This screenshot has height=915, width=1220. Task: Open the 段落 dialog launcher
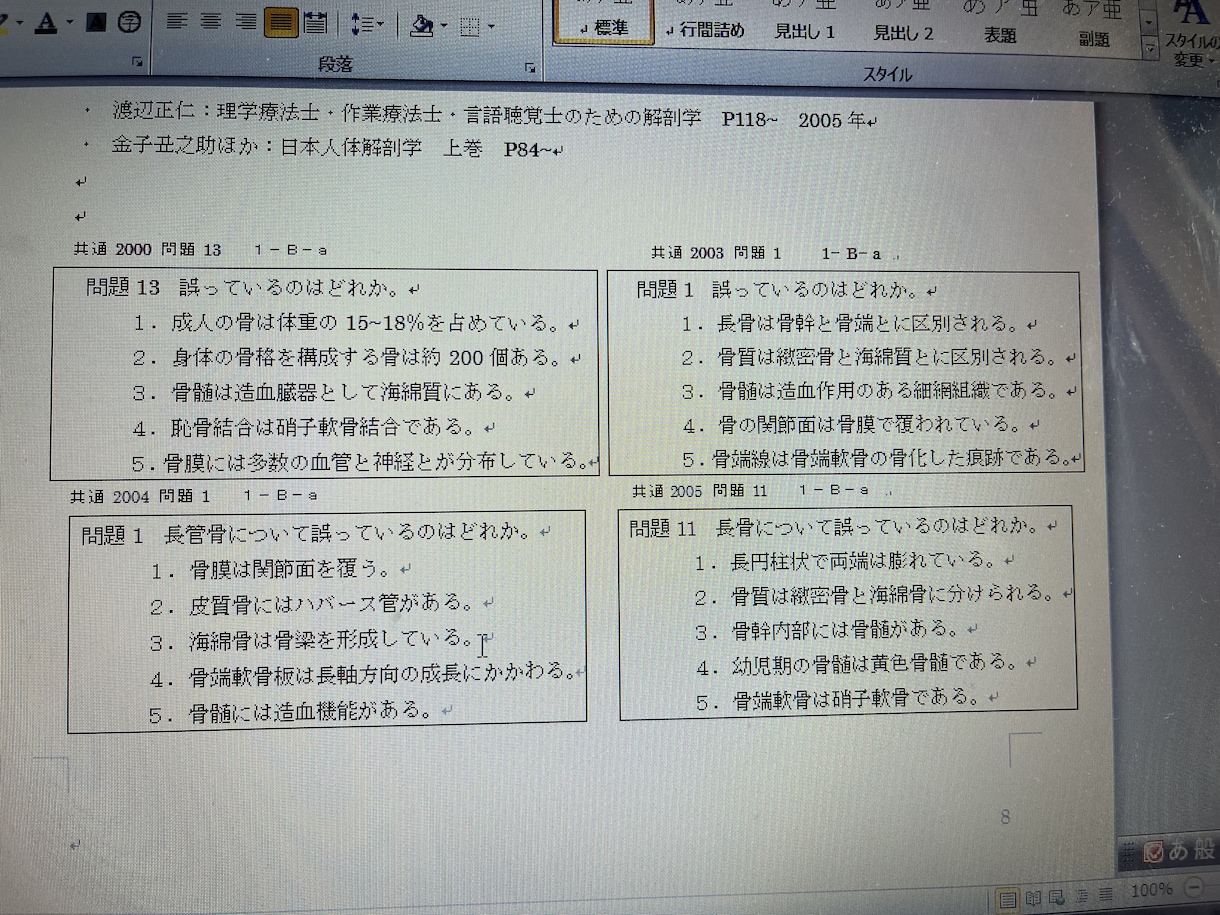529,68
